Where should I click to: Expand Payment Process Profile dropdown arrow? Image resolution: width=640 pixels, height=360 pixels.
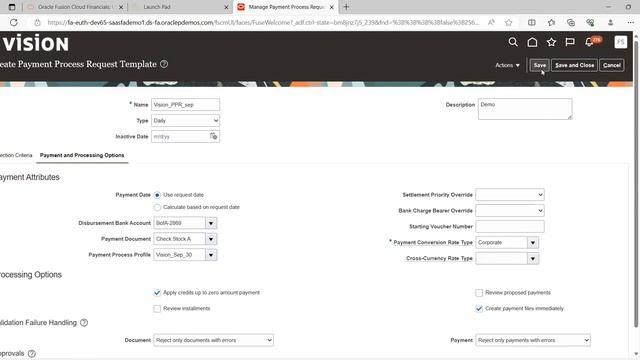point(211,255)
